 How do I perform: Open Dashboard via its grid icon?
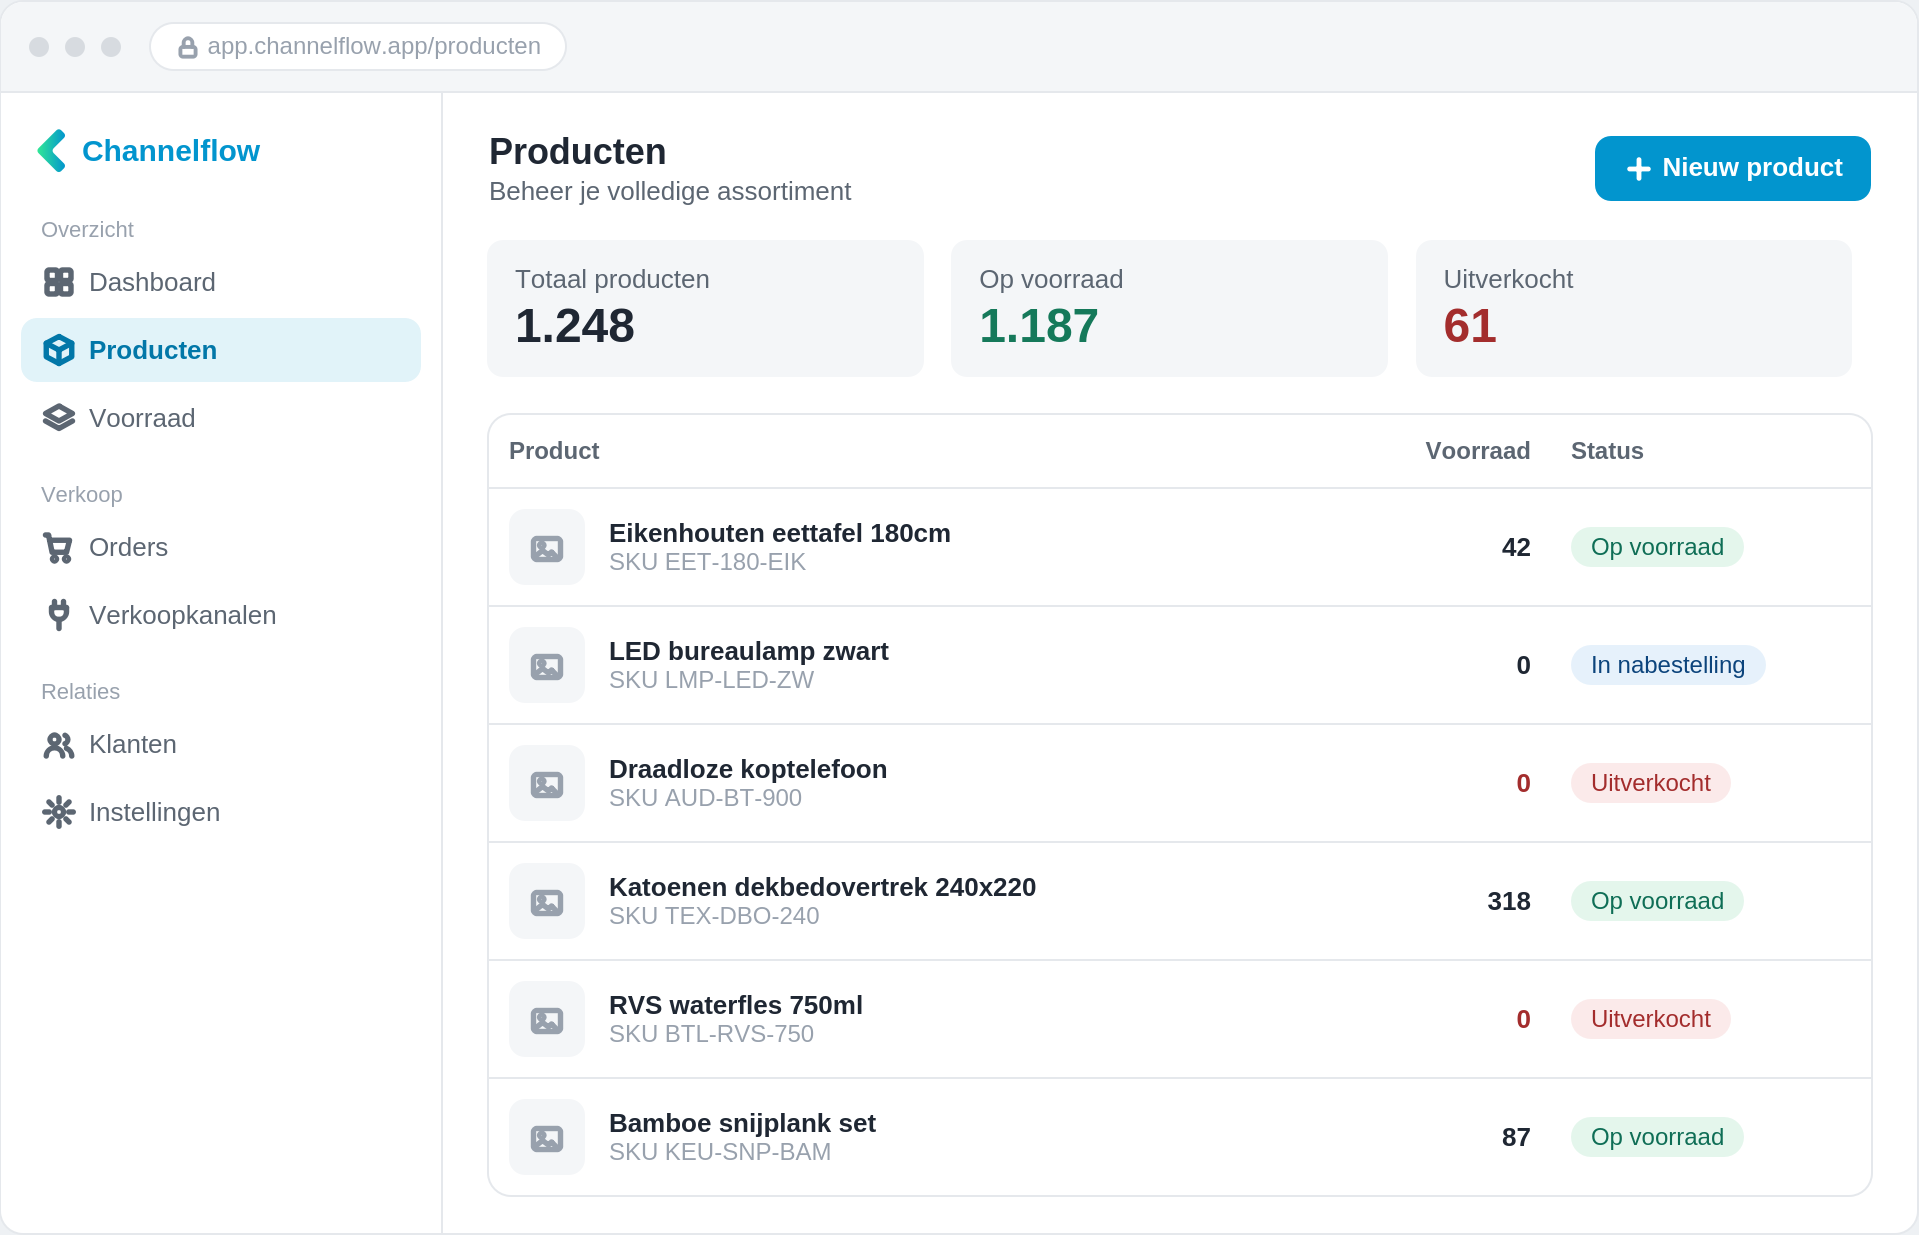[59, 282]
